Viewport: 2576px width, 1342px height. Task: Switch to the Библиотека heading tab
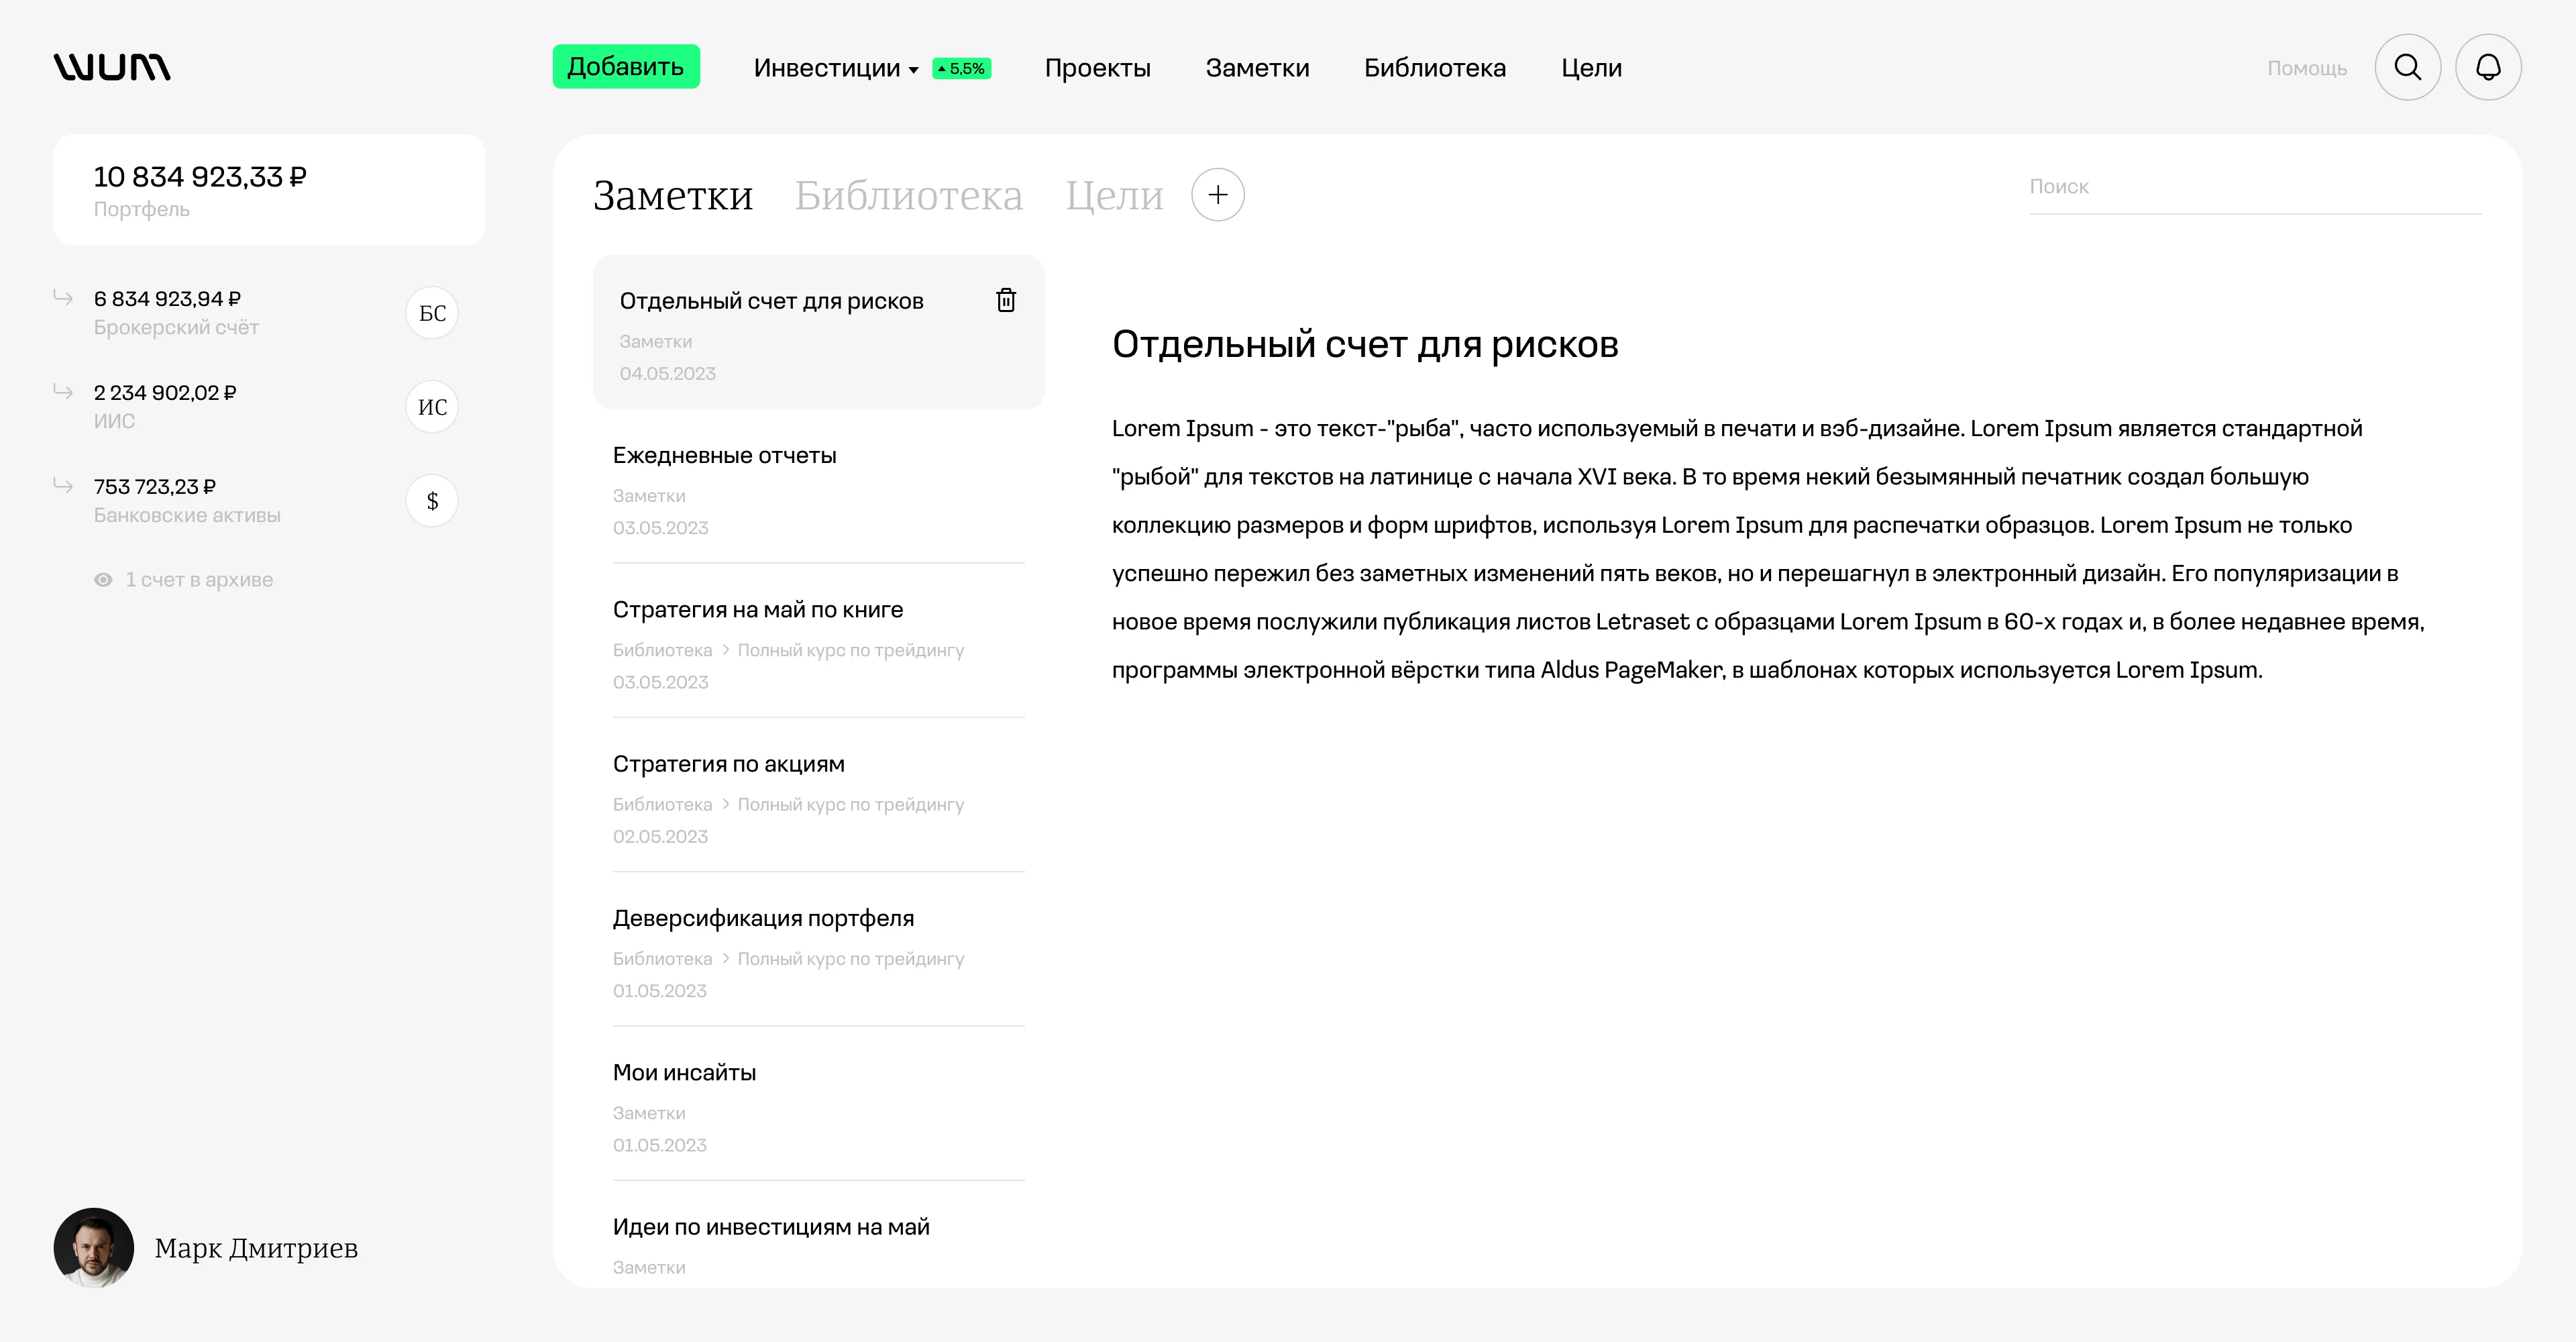coord(908,195)
